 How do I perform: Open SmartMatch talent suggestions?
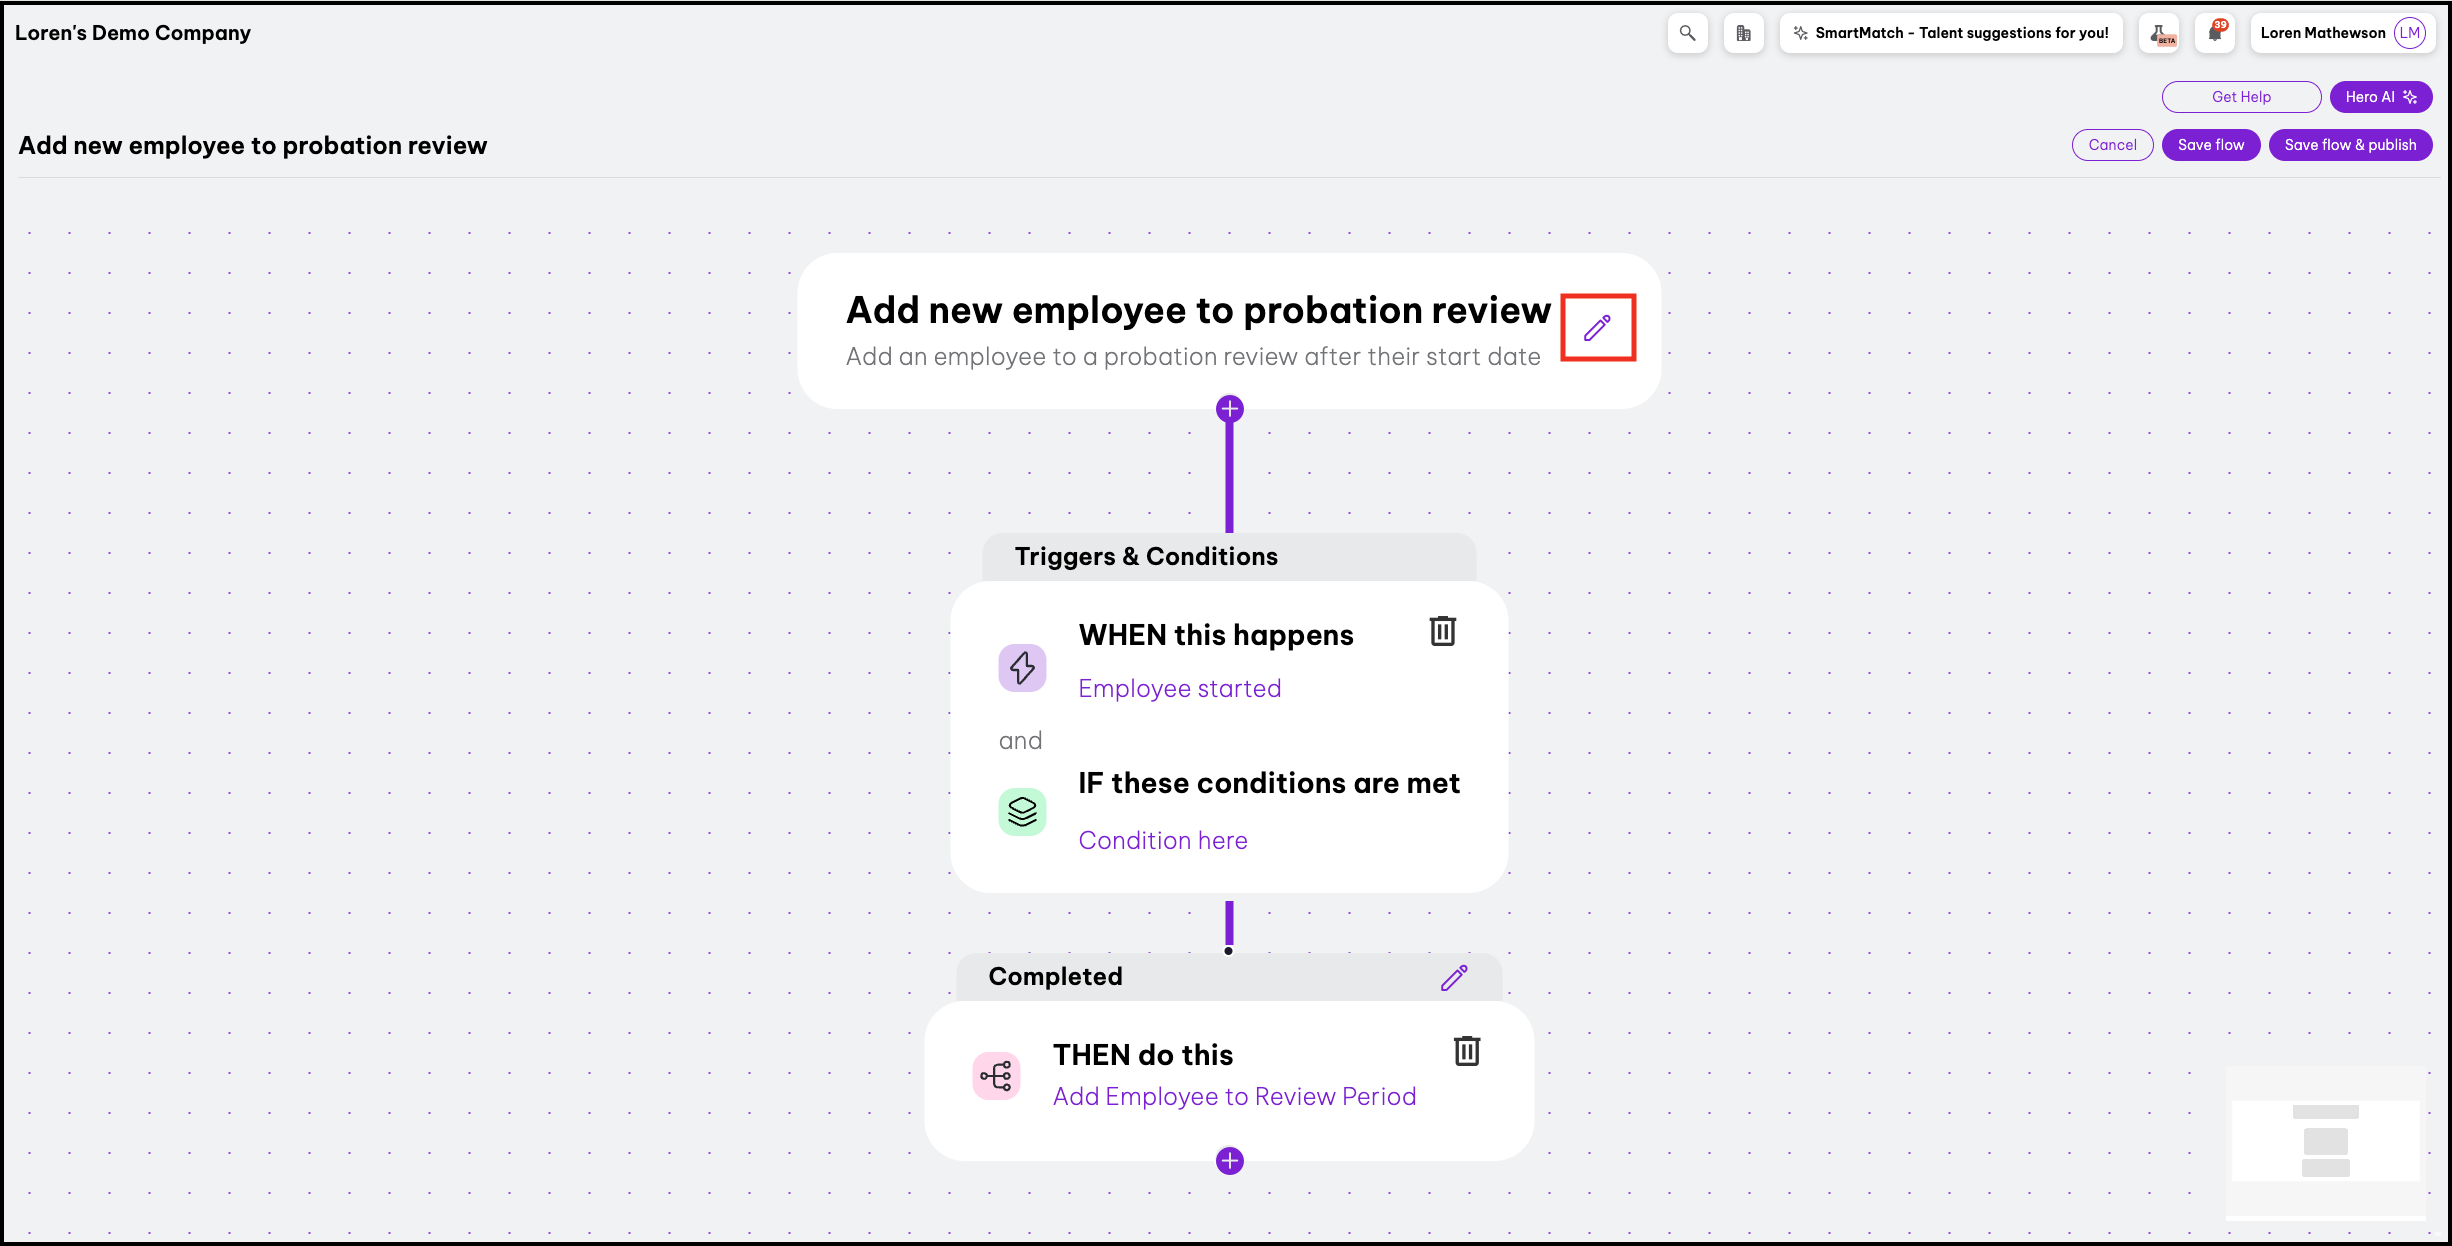click(x=1951, y=33)
